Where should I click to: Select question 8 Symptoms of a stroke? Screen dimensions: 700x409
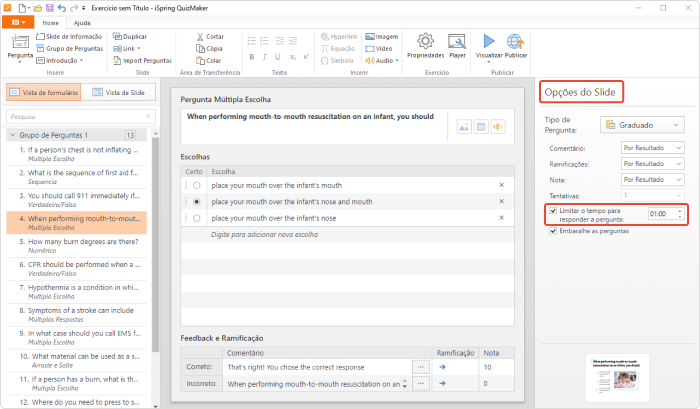click(x=76, y=314)
